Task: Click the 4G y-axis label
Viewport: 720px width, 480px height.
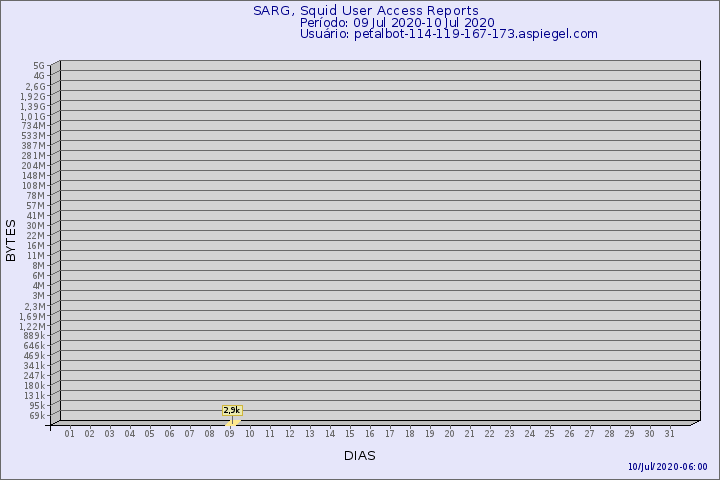Action: [x=39, y=76]
